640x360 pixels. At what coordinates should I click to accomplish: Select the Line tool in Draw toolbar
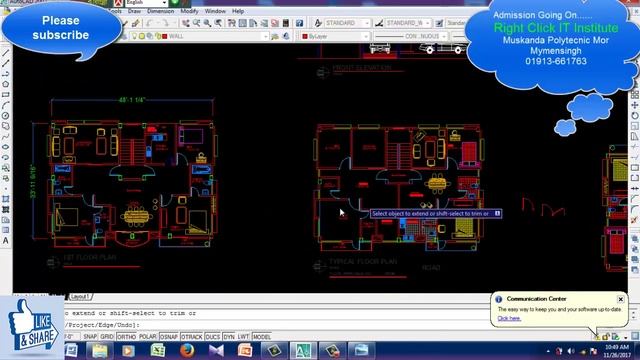(5, 53)
